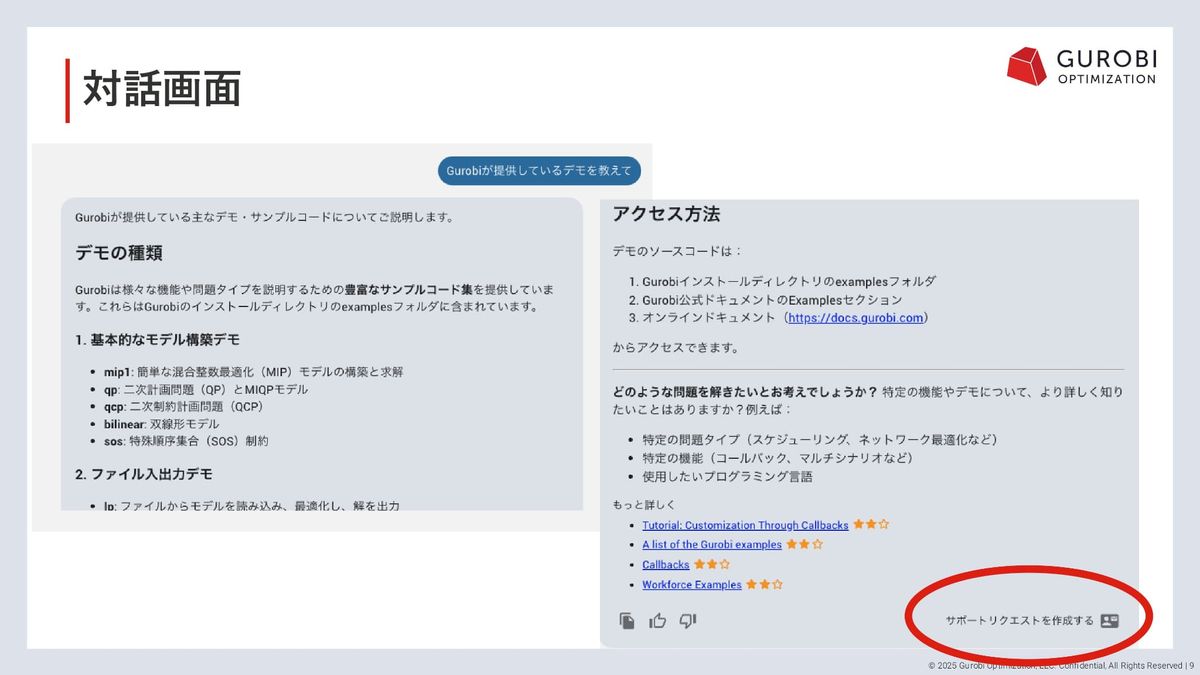1200x675 pixels.
Task: Click the mip1 demo list item
Action: (x=253, y=372)
